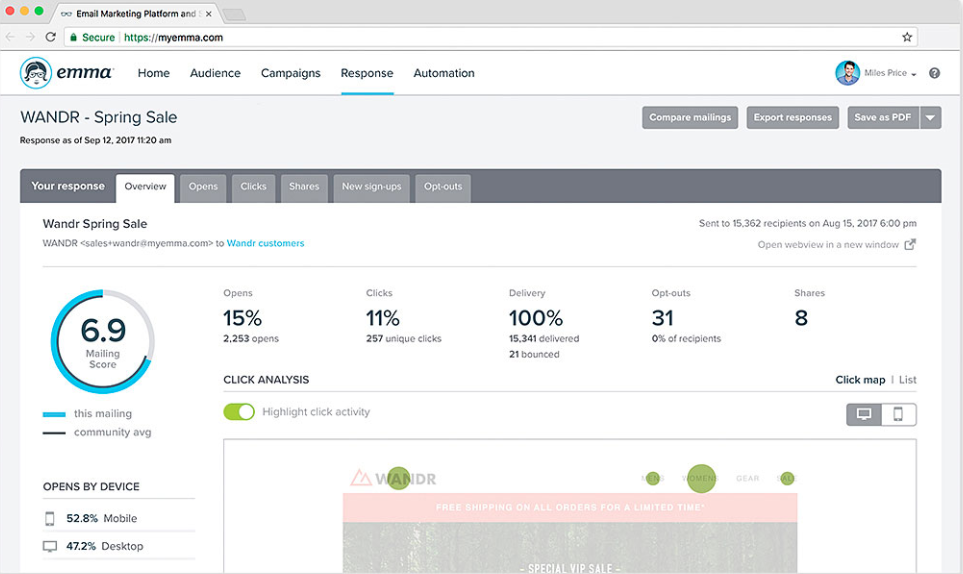Click the 52.8% Mobile row

coord(119,519)
